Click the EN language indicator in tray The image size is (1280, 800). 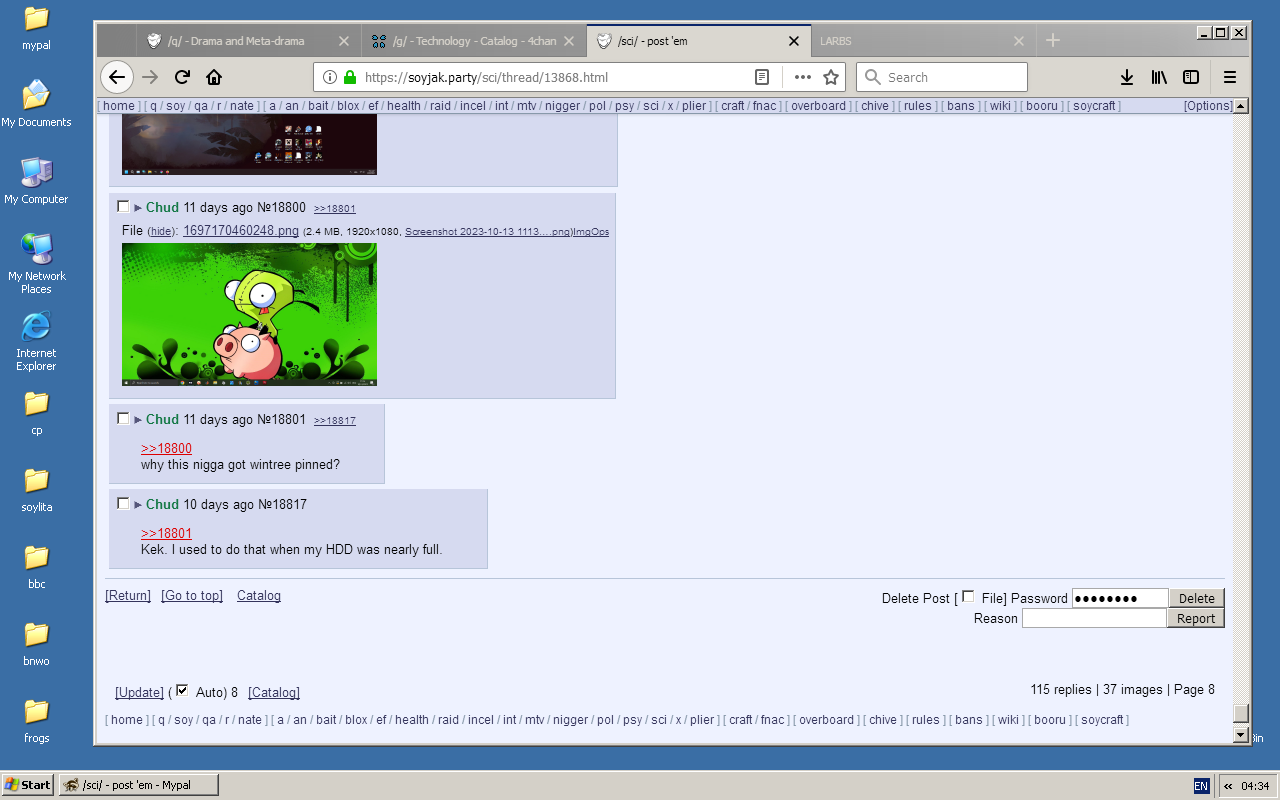tap(1201, 786)
